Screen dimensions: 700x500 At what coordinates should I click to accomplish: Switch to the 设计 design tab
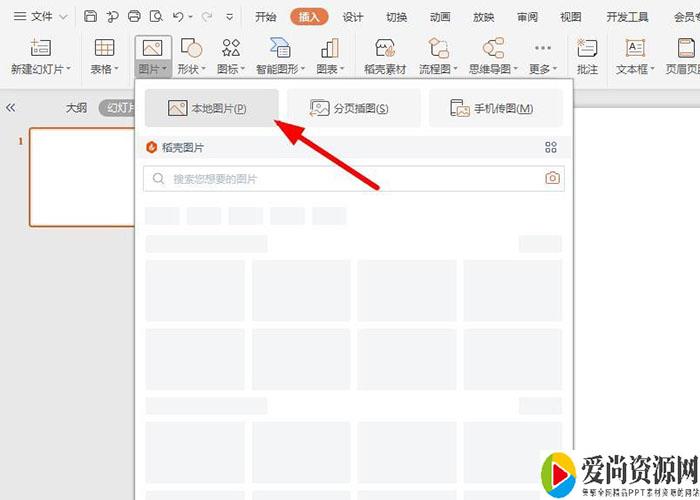click(353, 17)
